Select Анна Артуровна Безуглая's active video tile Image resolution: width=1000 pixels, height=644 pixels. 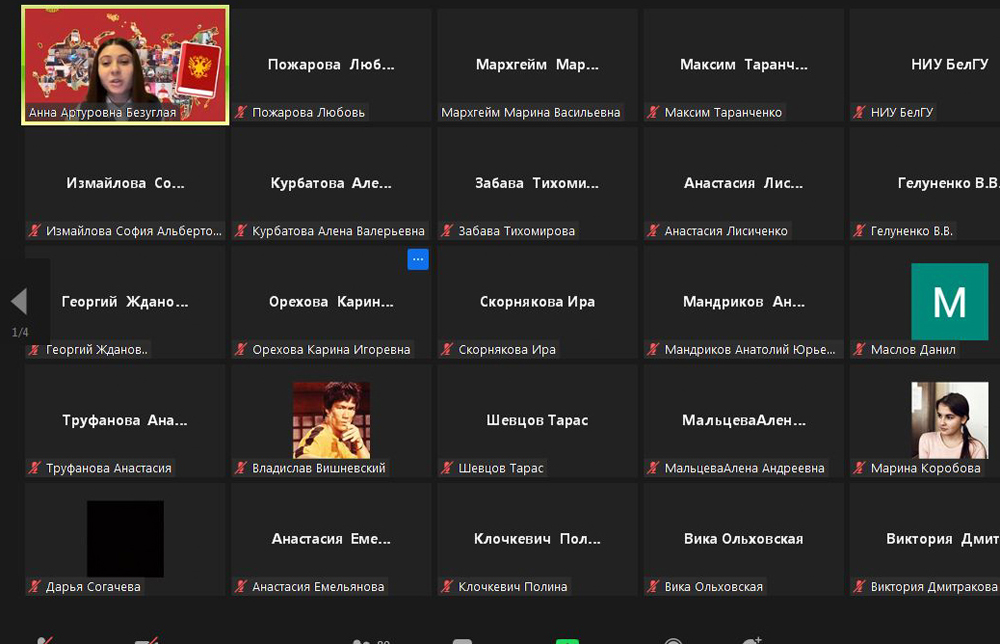click(x=125, y=65)
